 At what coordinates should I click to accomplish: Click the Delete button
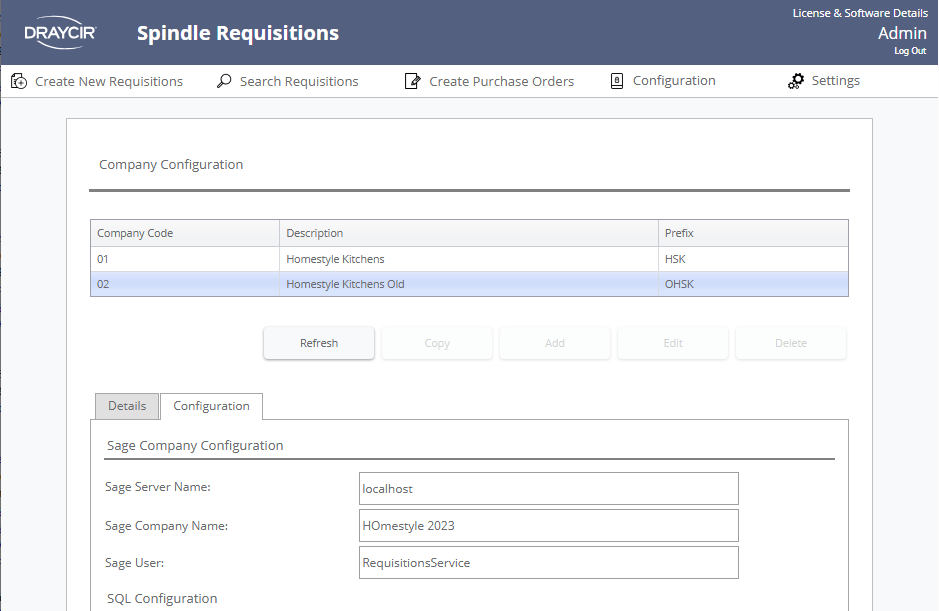pyautogui.click(x=790, y=343)
